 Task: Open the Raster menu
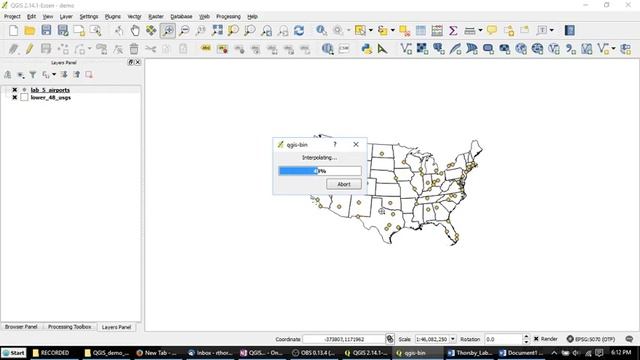click(x=156, y=17)
